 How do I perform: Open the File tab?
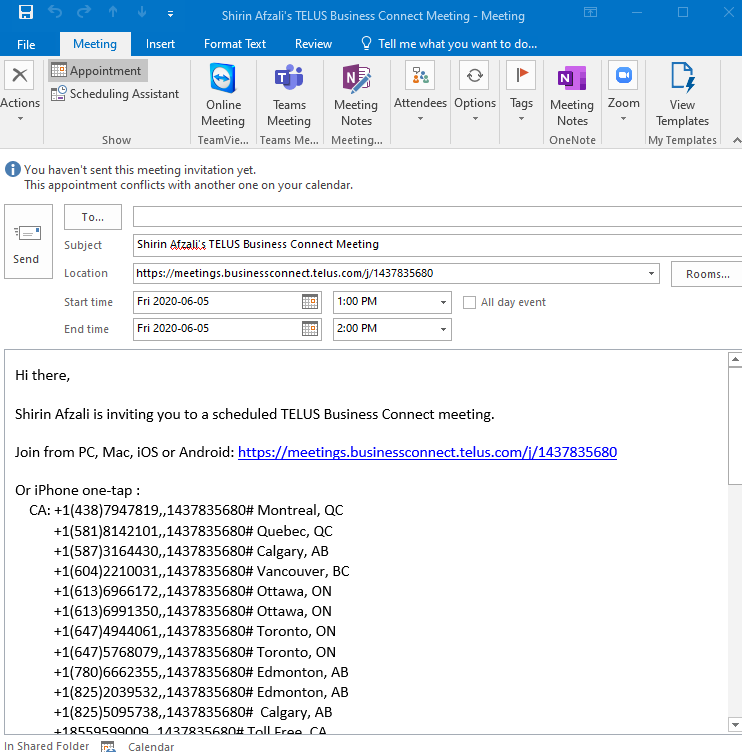click(26, 44)
